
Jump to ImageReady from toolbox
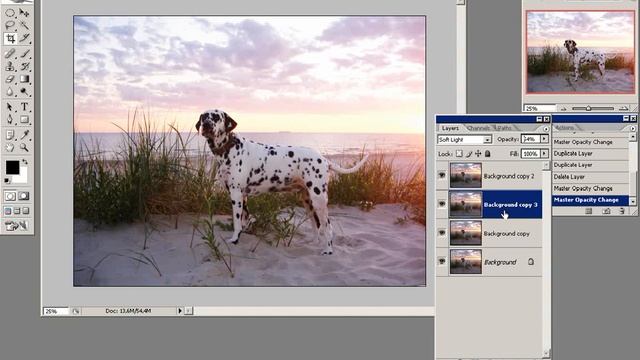pos(16,225)
